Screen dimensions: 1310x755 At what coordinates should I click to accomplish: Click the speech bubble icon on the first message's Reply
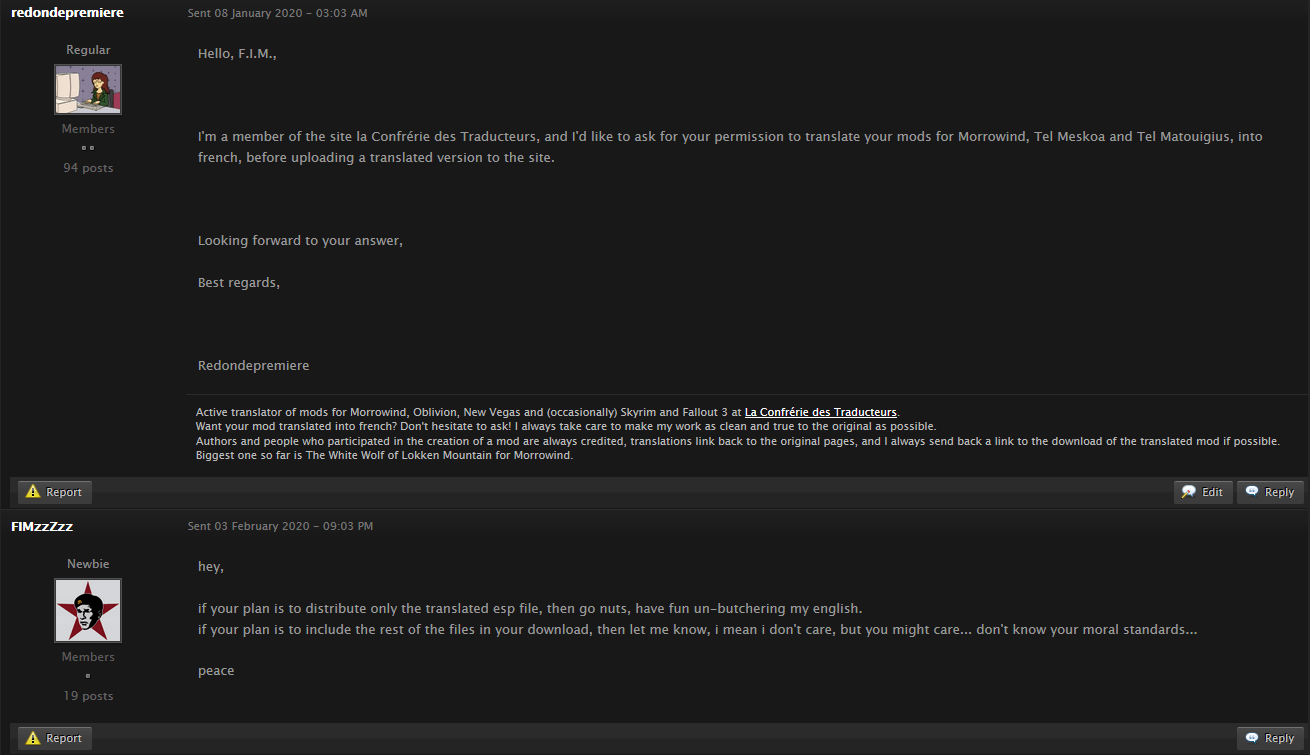tap(1252, 491)
